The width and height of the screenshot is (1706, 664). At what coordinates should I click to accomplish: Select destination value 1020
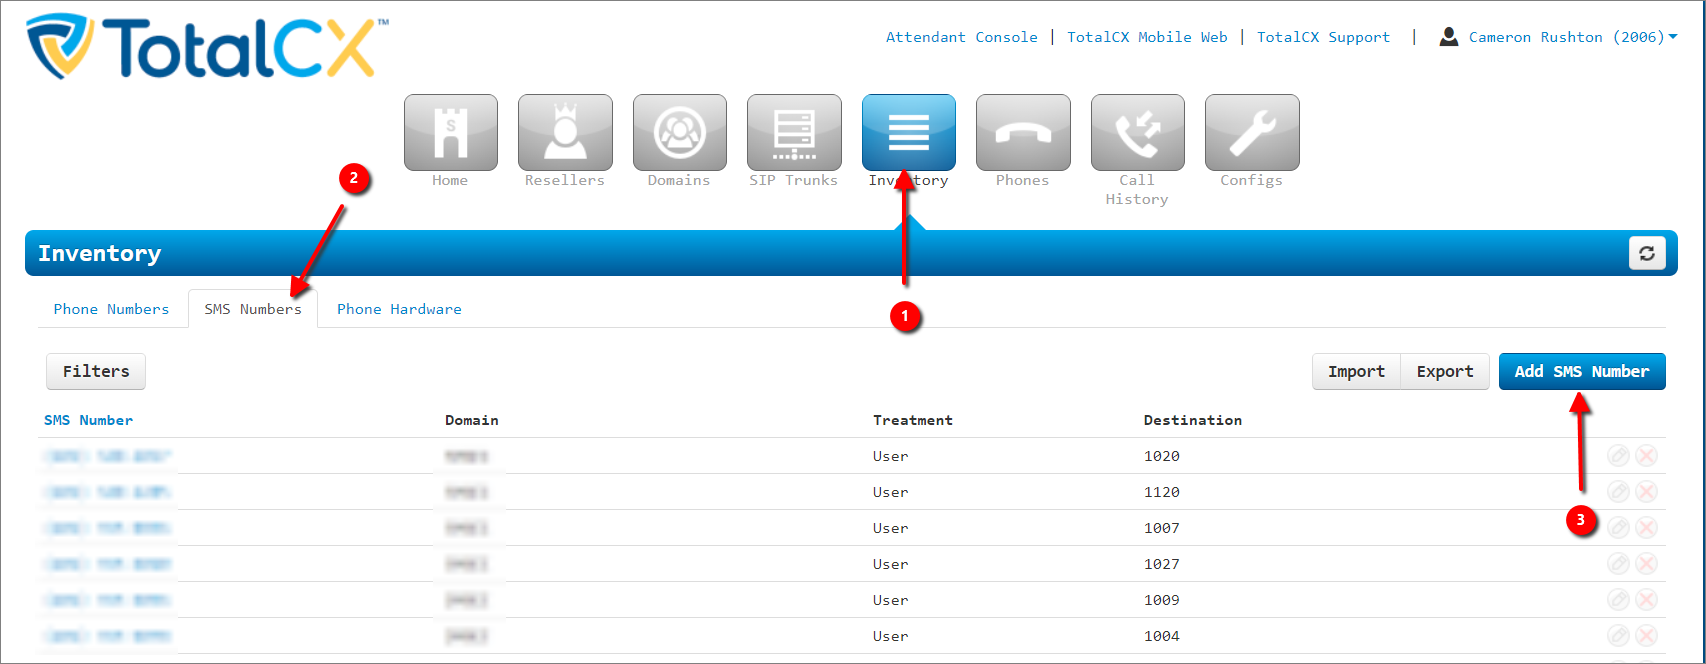pyautogui.click(x=1162, y=456)
